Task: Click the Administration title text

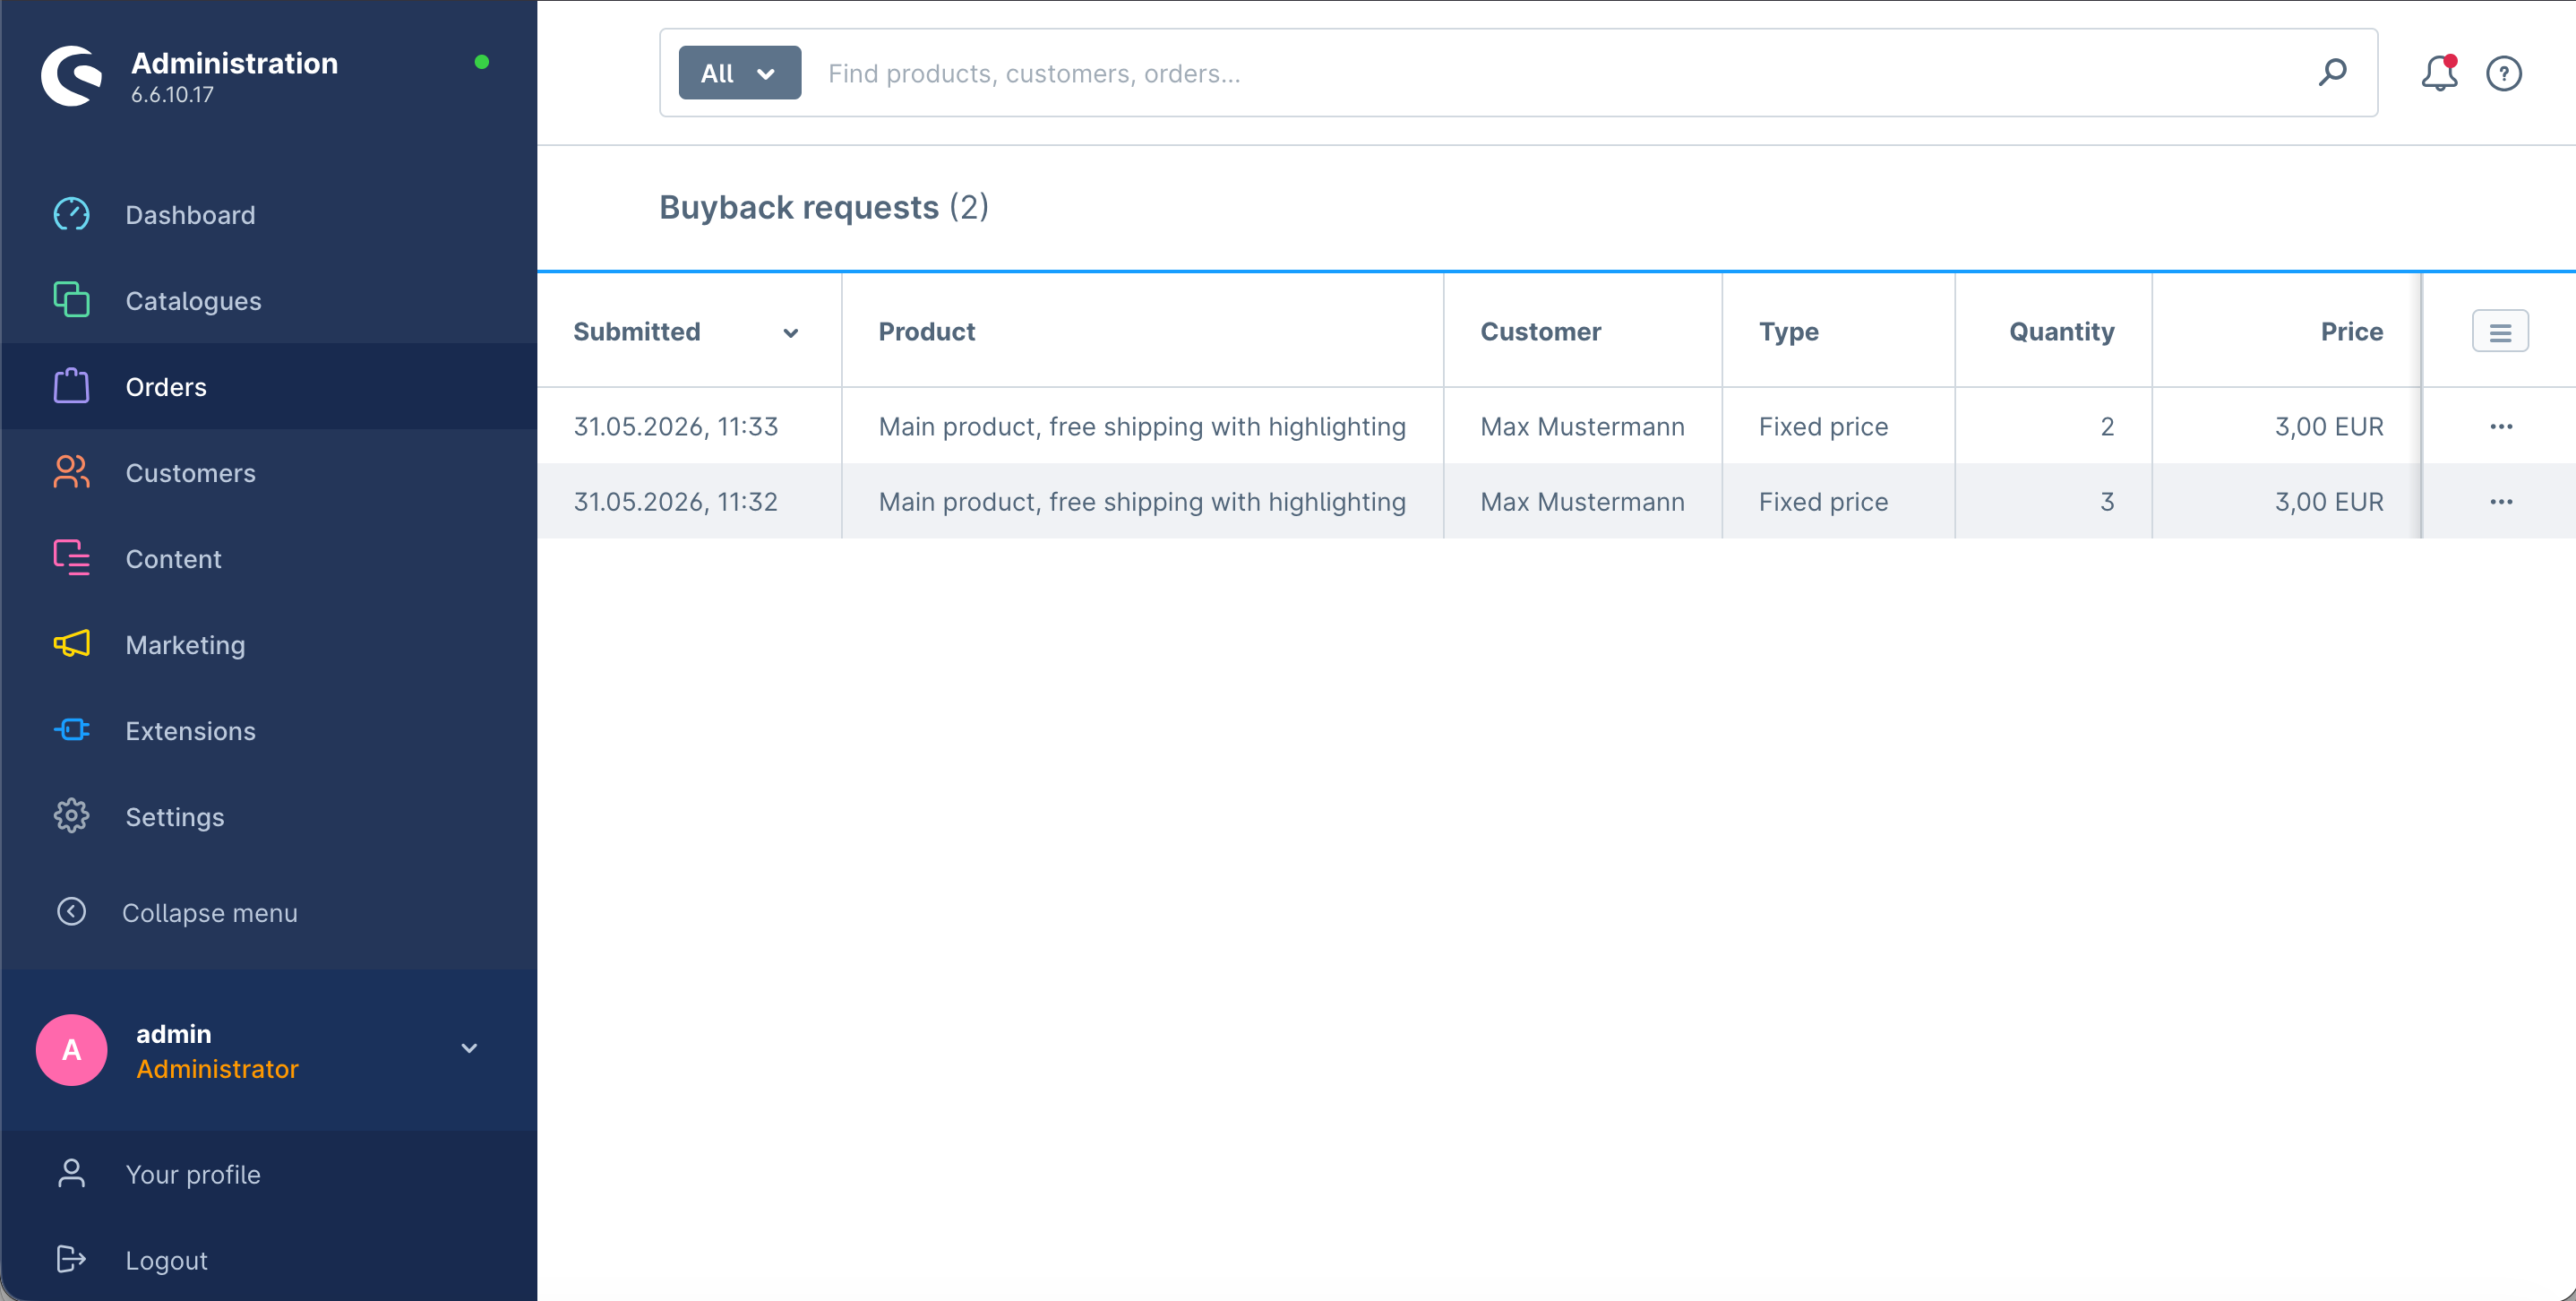Action: pos(234,63)
